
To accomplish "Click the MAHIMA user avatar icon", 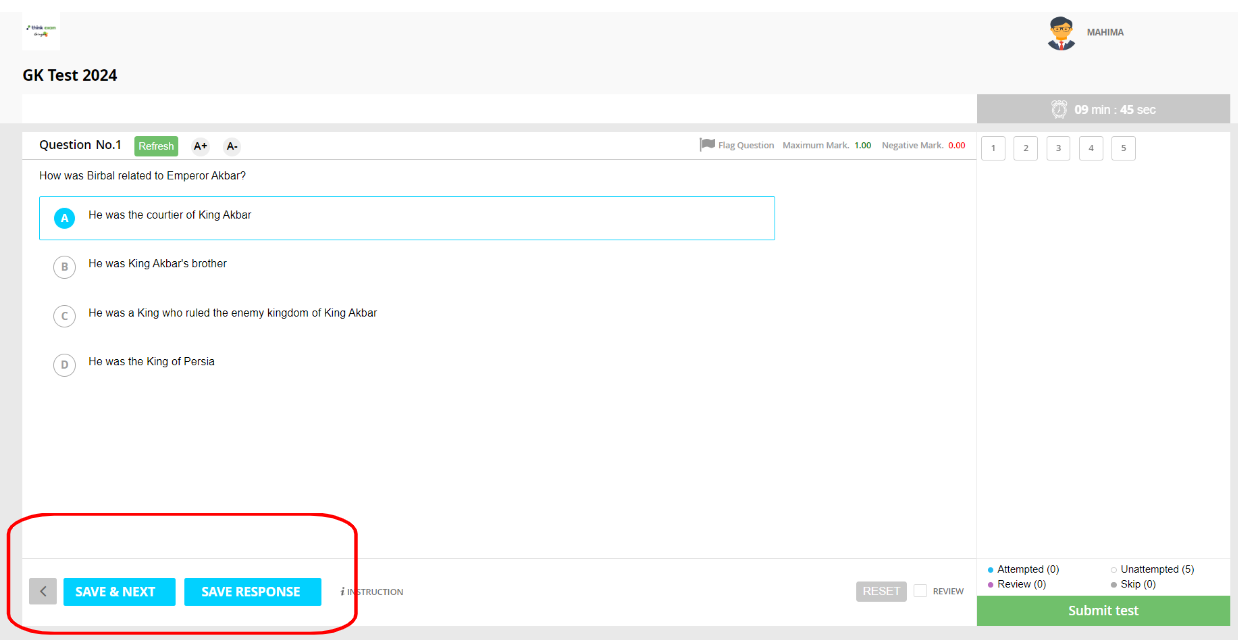I will point(1061,33).
